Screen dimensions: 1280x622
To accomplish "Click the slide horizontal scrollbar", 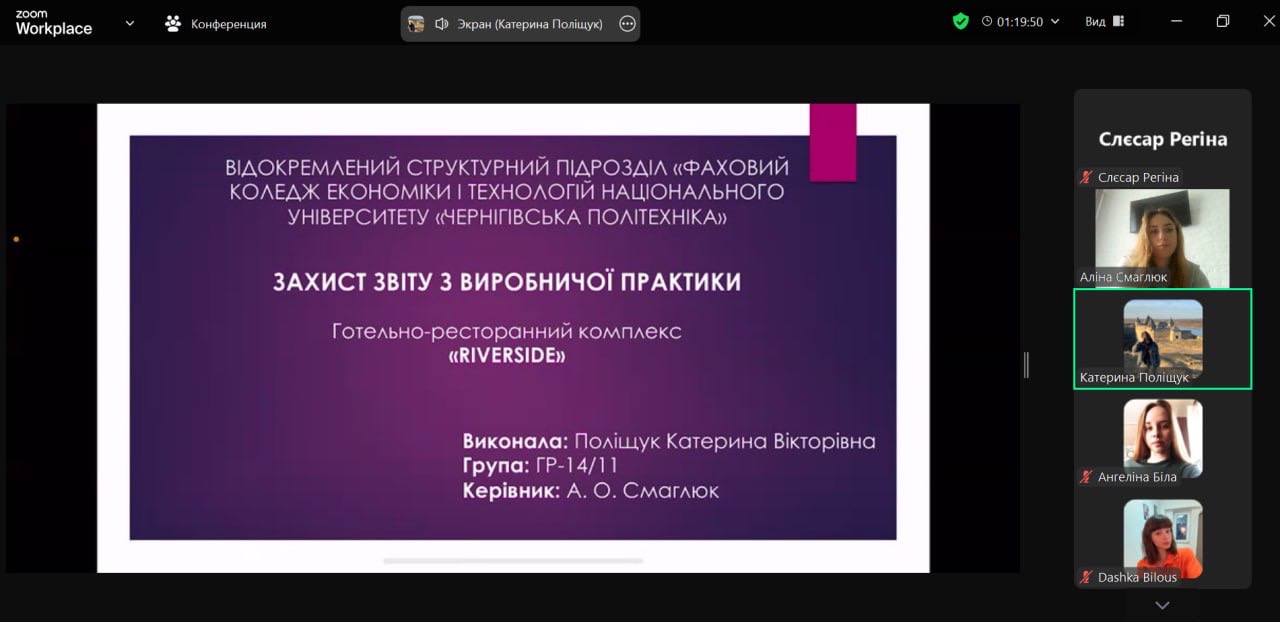I will (513, 561).
